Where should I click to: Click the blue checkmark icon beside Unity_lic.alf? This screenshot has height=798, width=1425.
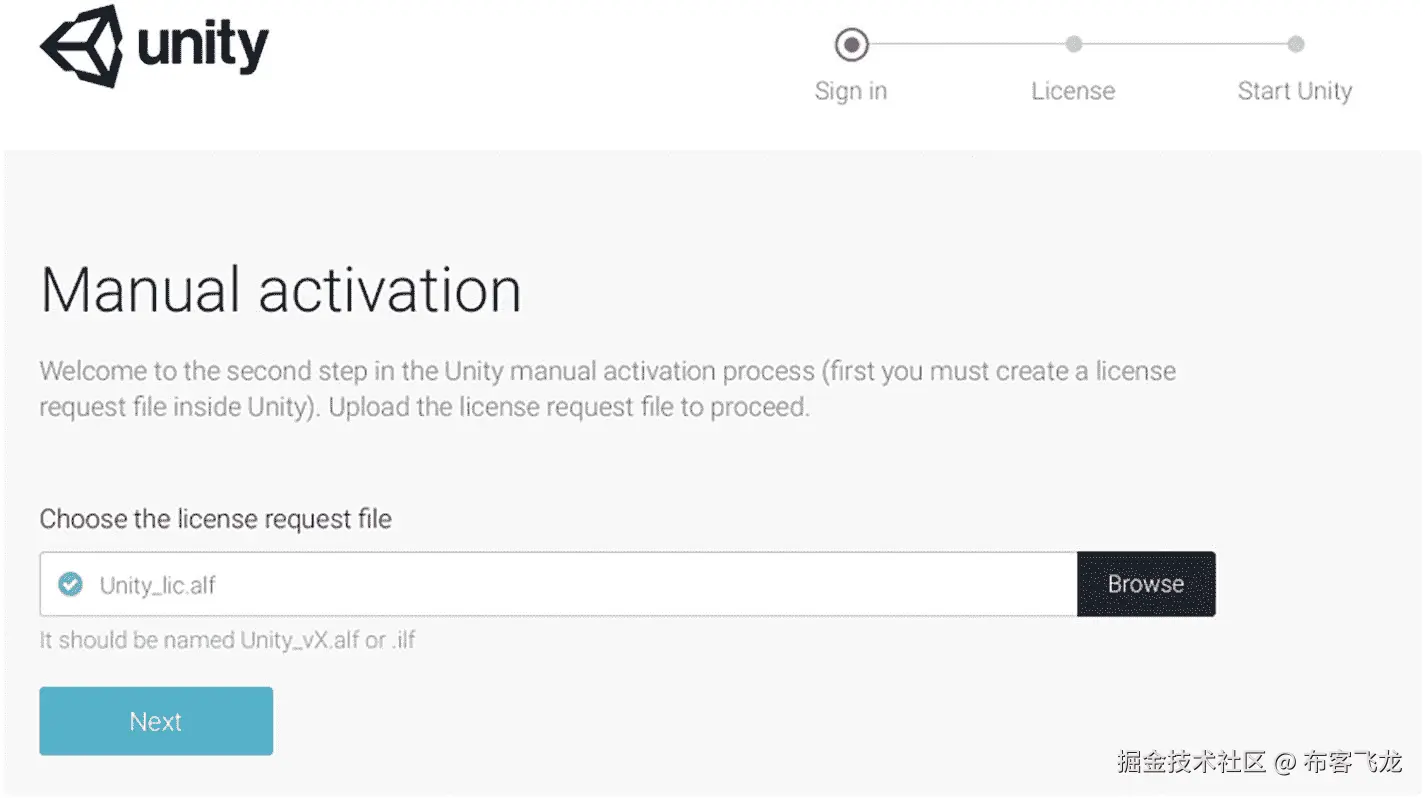[x=70, y=584]
